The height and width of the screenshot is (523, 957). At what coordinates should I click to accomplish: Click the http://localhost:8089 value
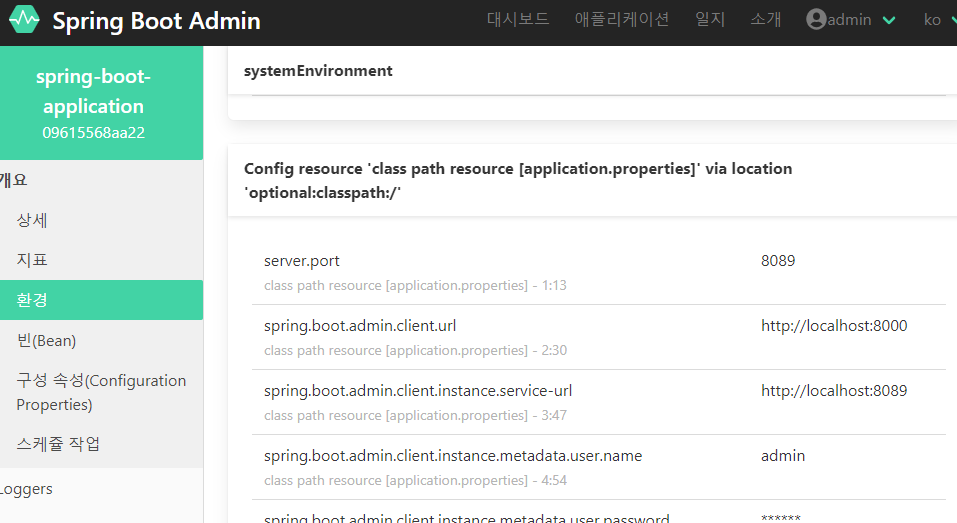coord(834,391)
